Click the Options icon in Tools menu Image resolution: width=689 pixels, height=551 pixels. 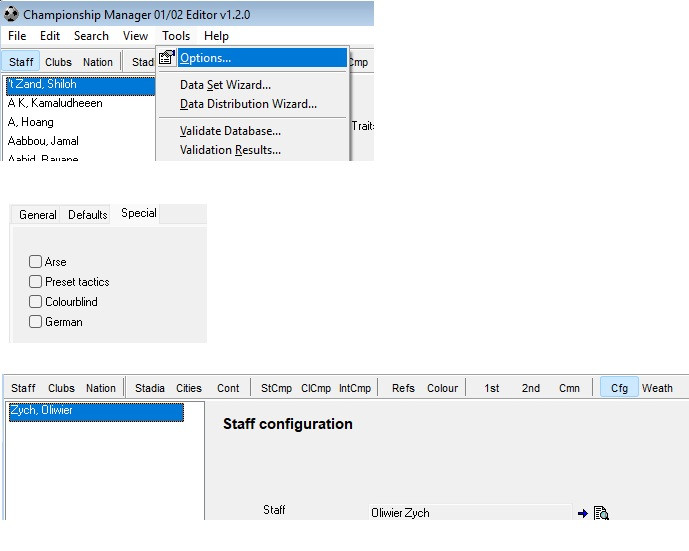tap(167, 58)
